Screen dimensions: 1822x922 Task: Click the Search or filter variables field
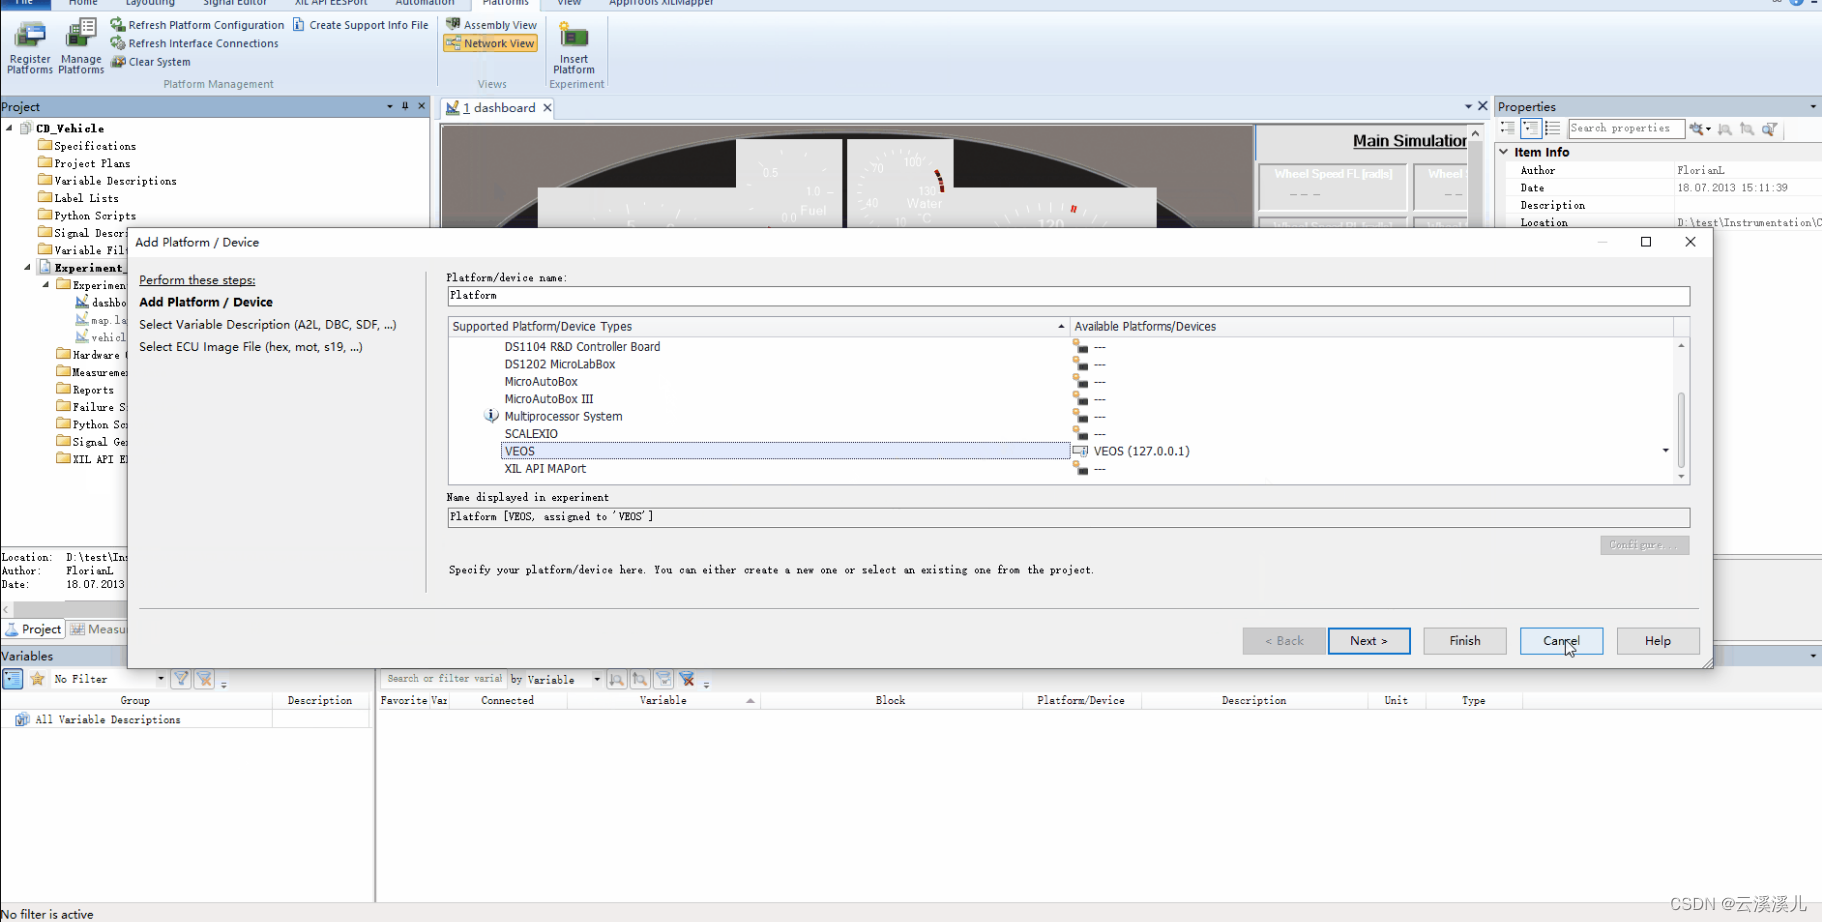444,679
